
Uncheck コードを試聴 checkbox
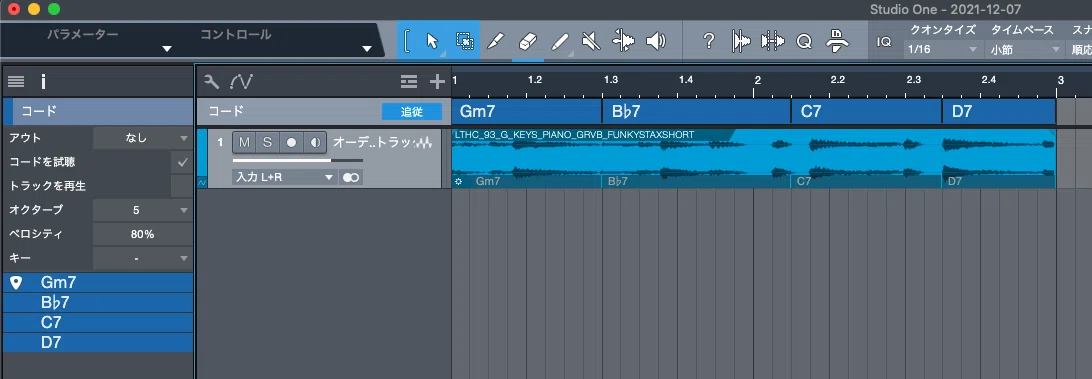point(182,162)
